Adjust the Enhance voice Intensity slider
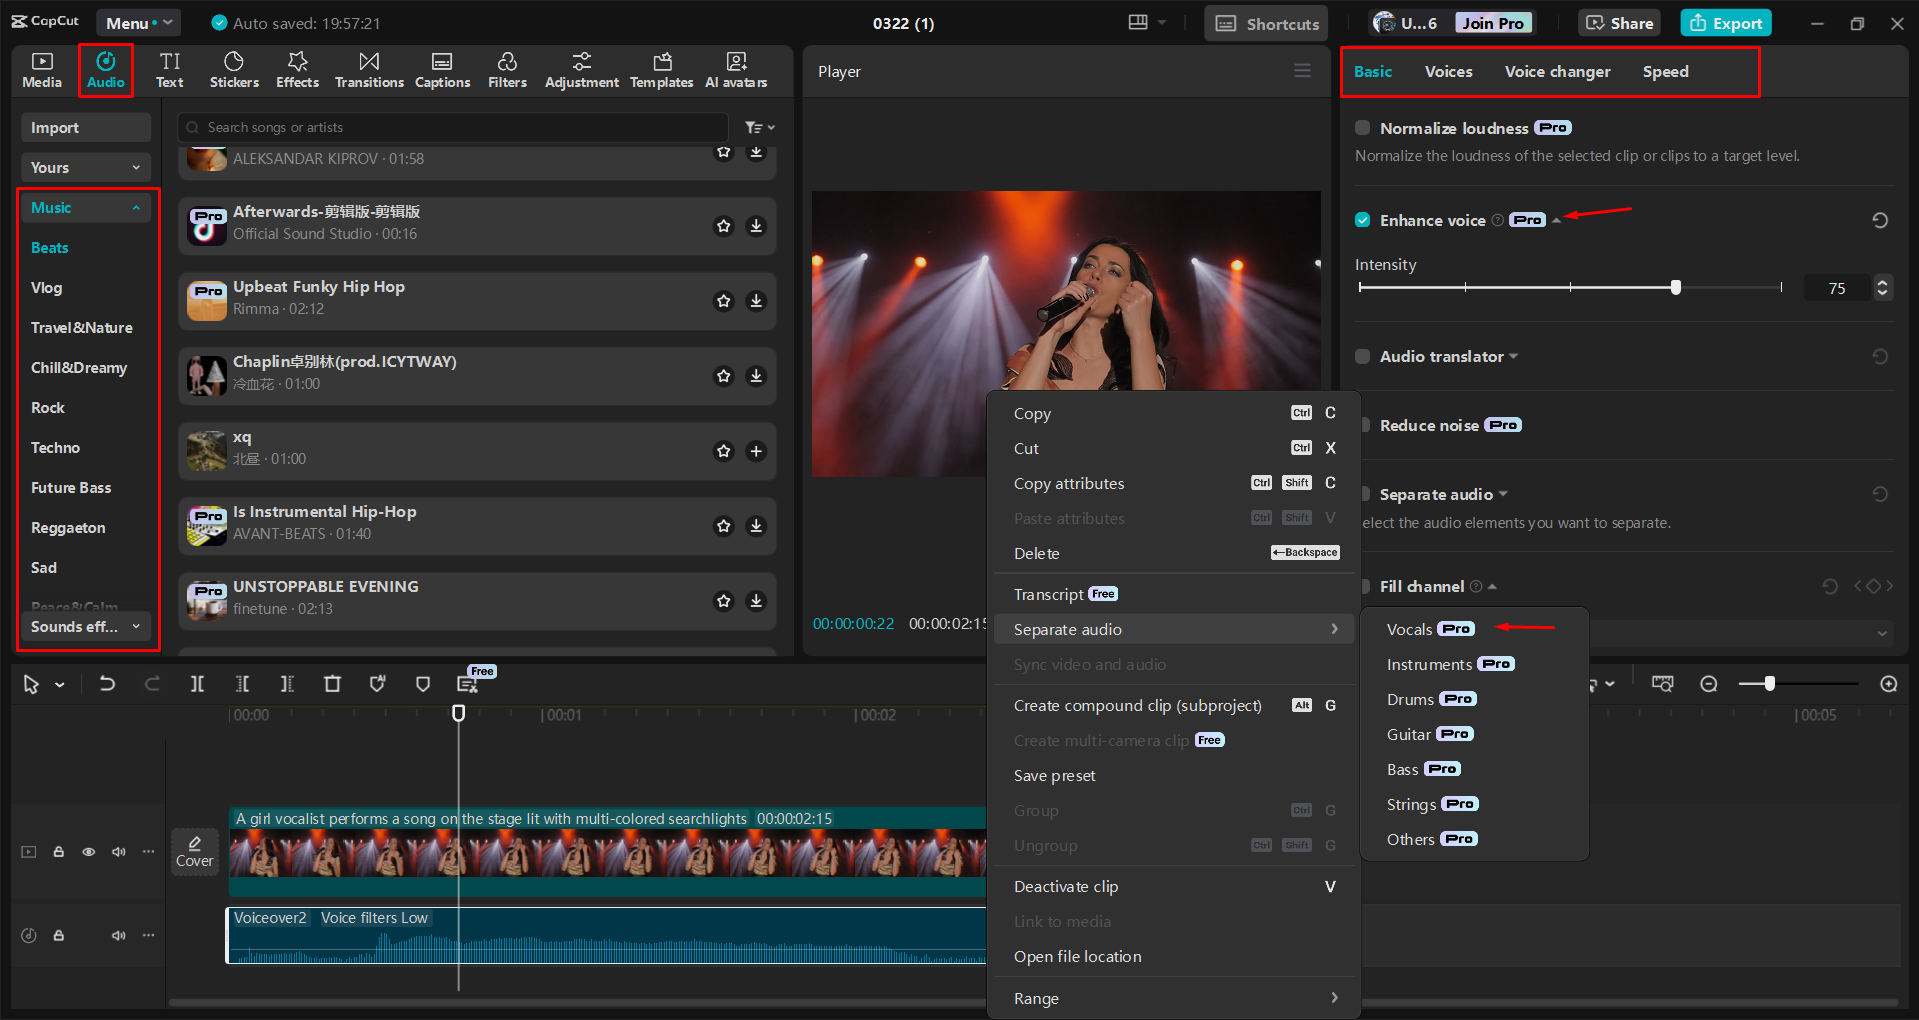 (1676, 287)
